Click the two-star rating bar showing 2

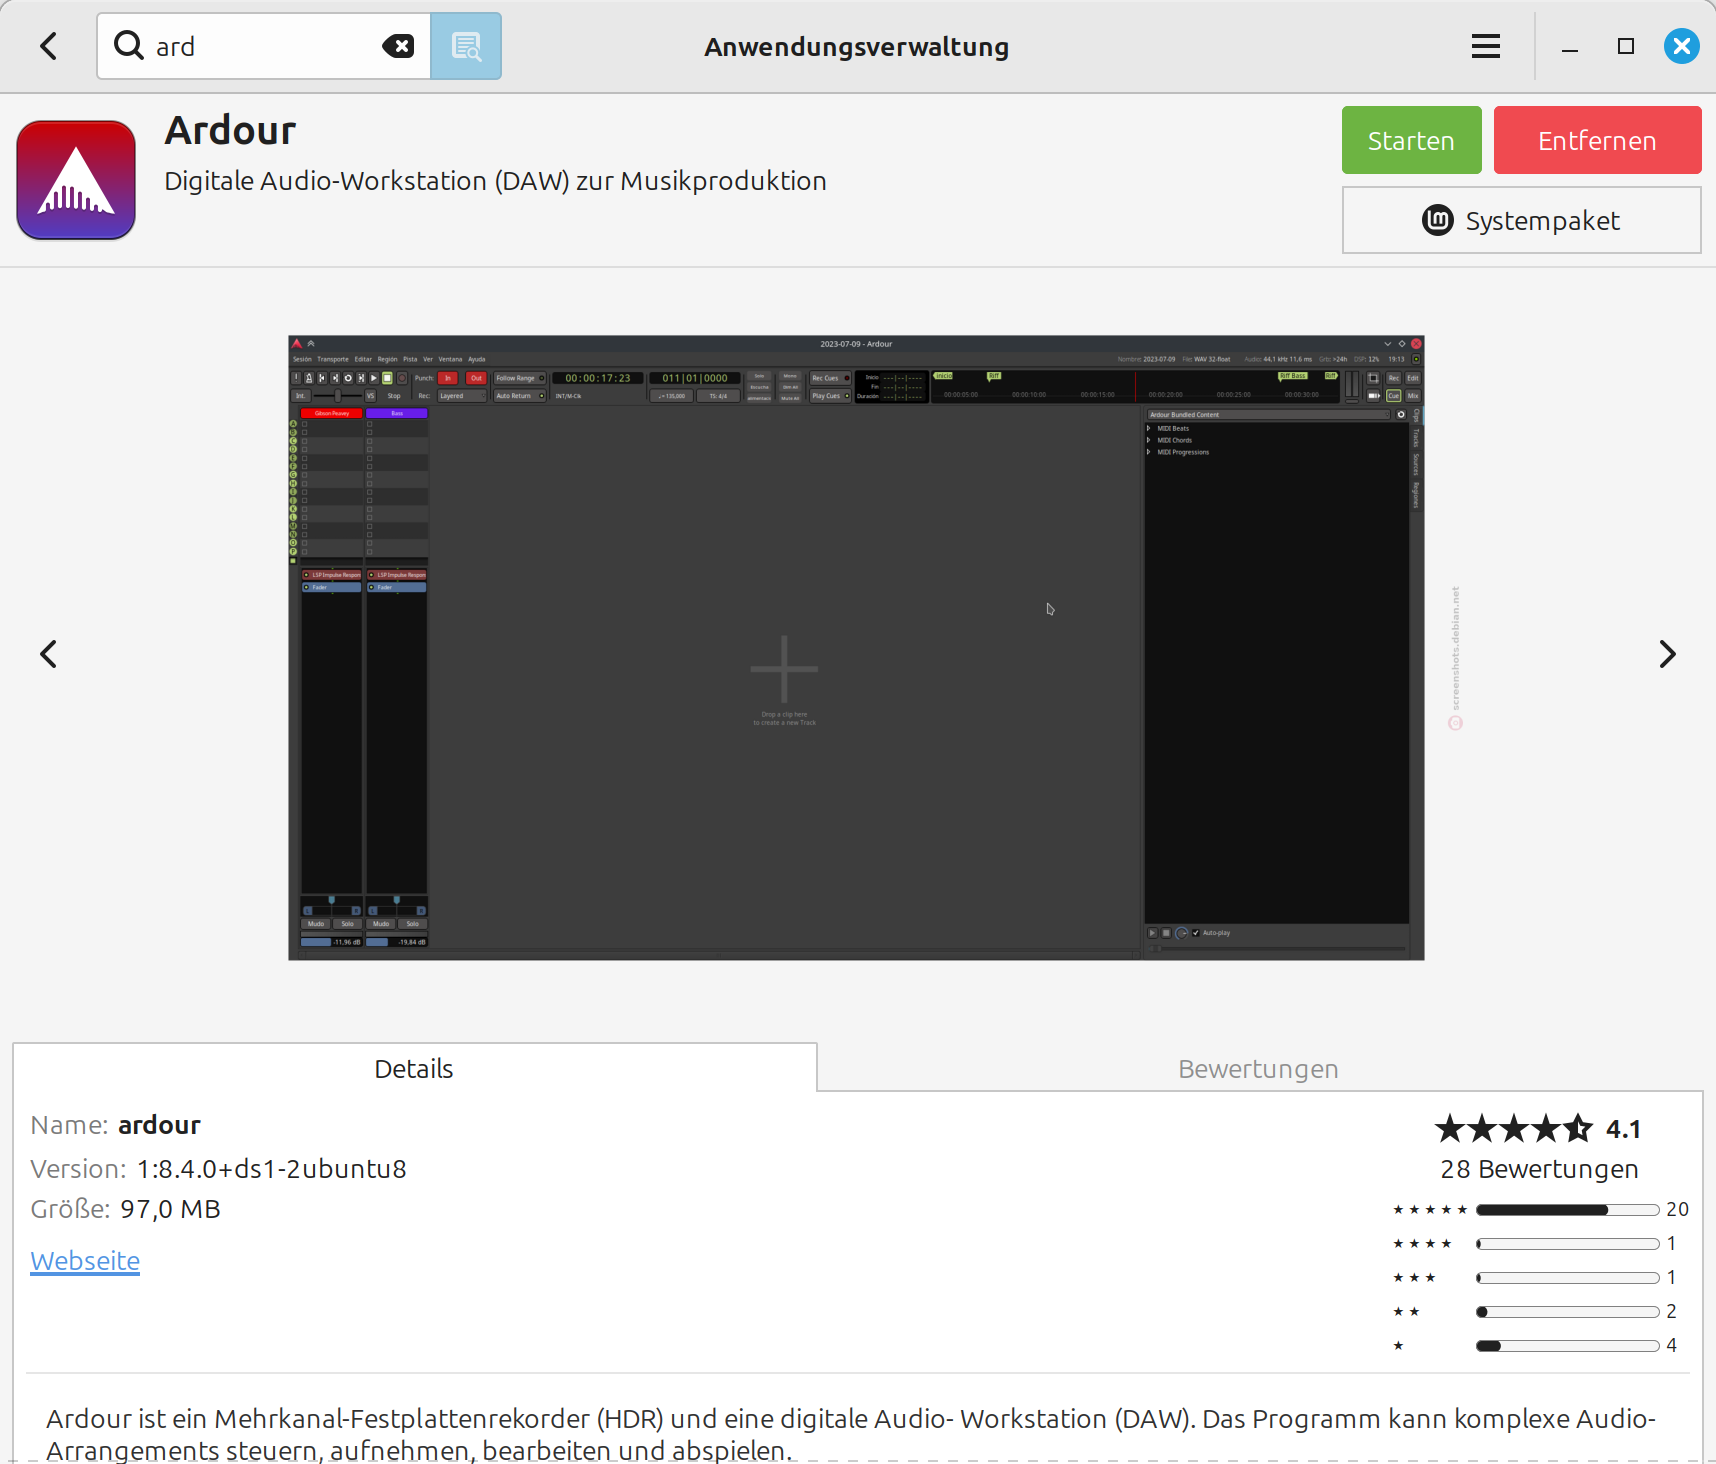click(1567, 1311)
